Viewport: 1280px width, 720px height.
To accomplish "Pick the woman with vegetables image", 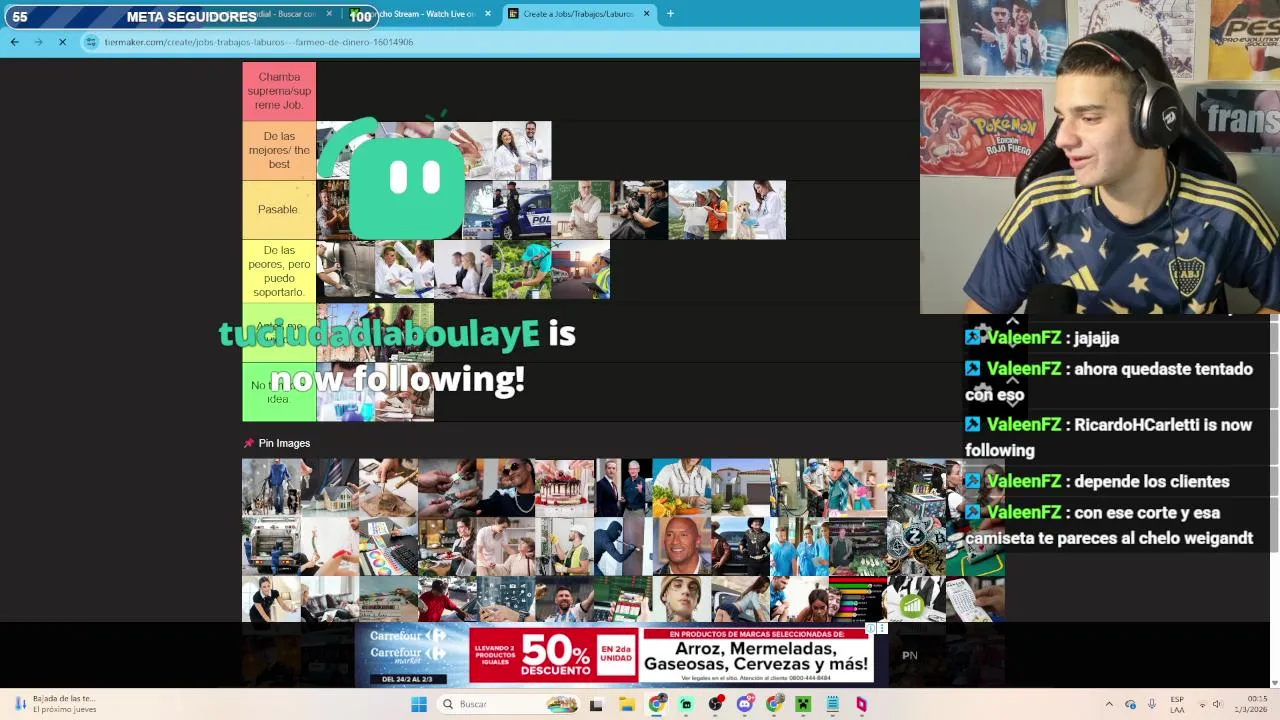I will tap(682, 488).
